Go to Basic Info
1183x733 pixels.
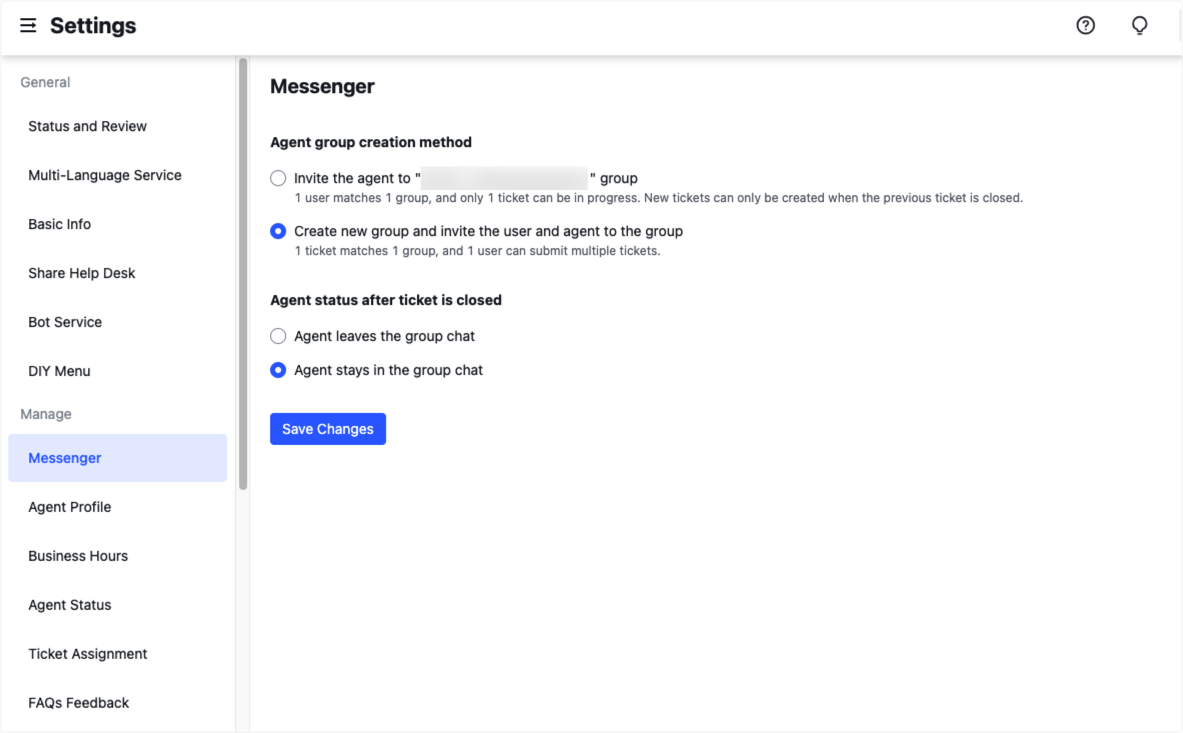click(x=59, y=224)
